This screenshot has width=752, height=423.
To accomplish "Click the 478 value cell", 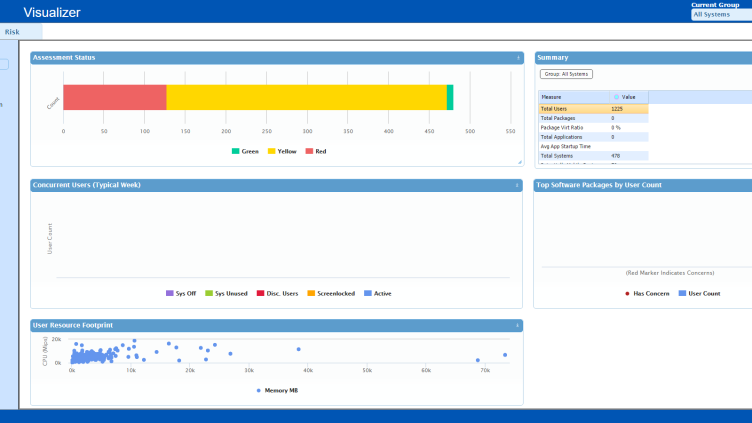I will pos(629,156).
